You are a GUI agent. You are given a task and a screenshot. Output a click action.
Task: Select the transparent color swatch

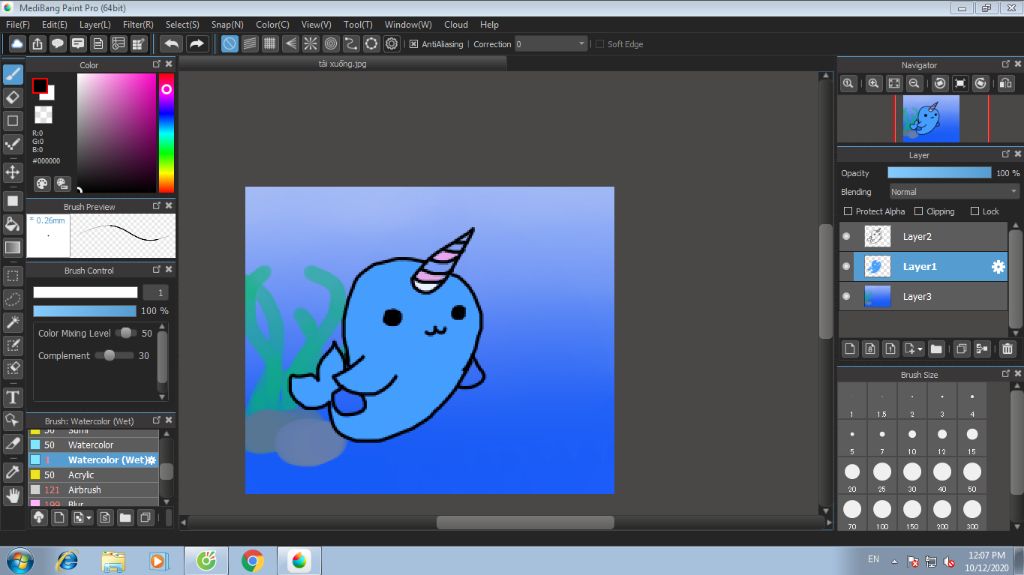(x=43, y=115)
